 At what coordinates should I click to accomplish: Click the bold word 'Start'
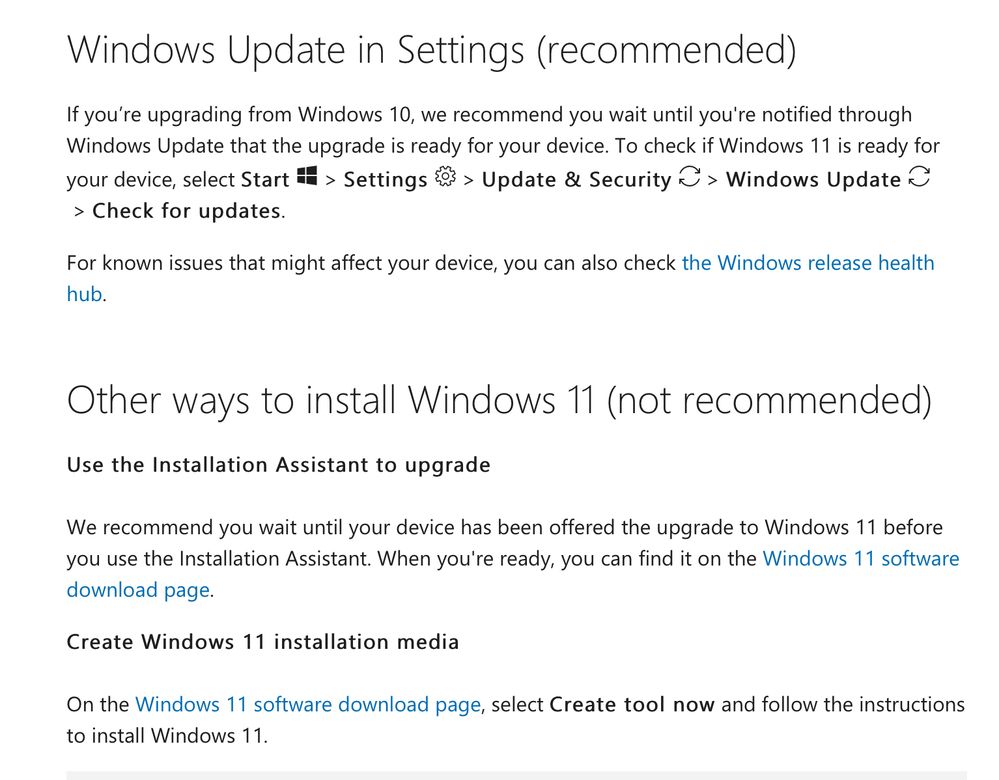(265, 180)
